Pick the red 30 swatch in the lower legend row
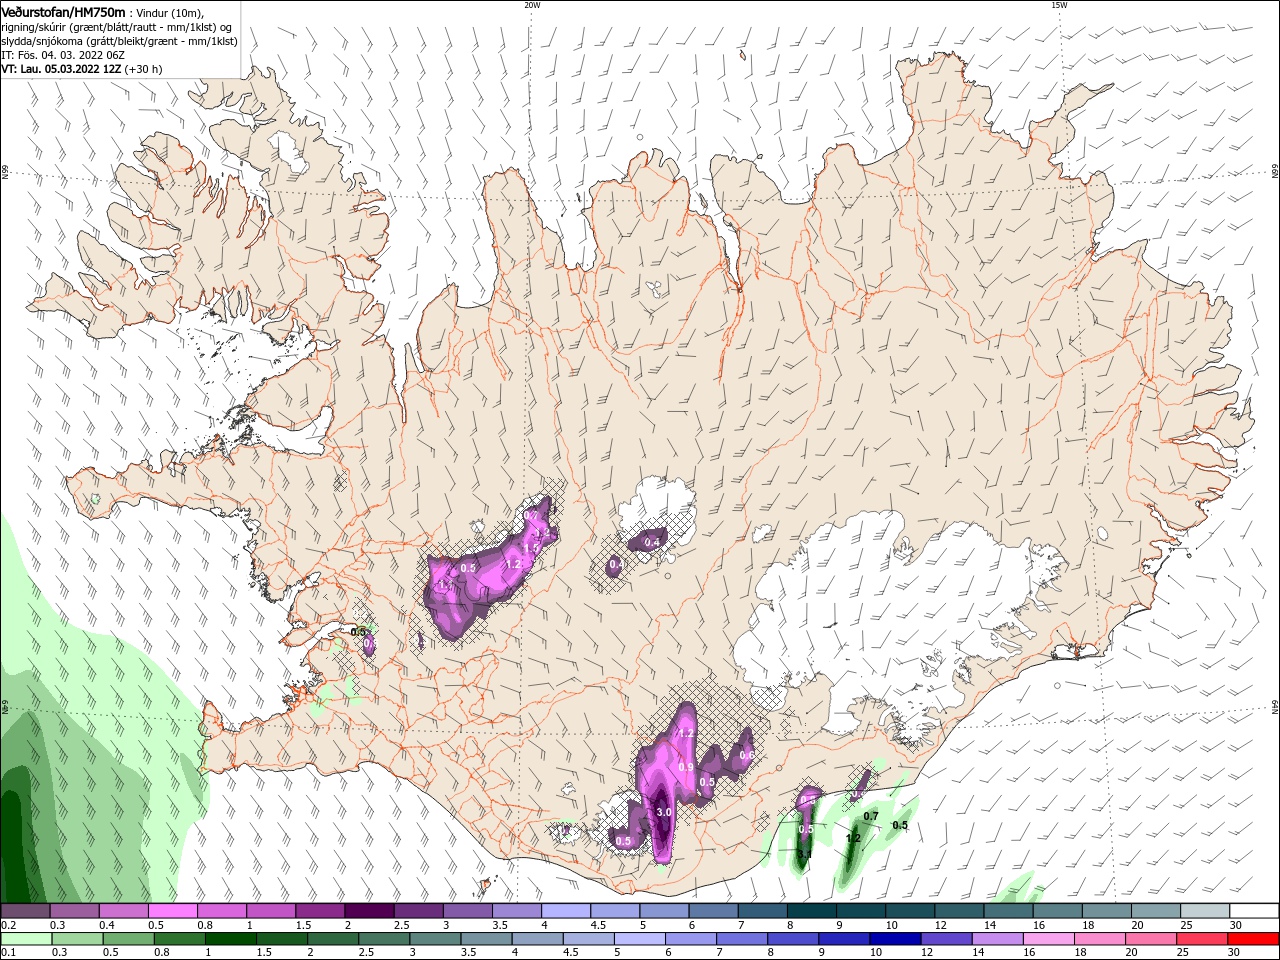Viewport: 1280px width, 960px height. point(1253,939)
